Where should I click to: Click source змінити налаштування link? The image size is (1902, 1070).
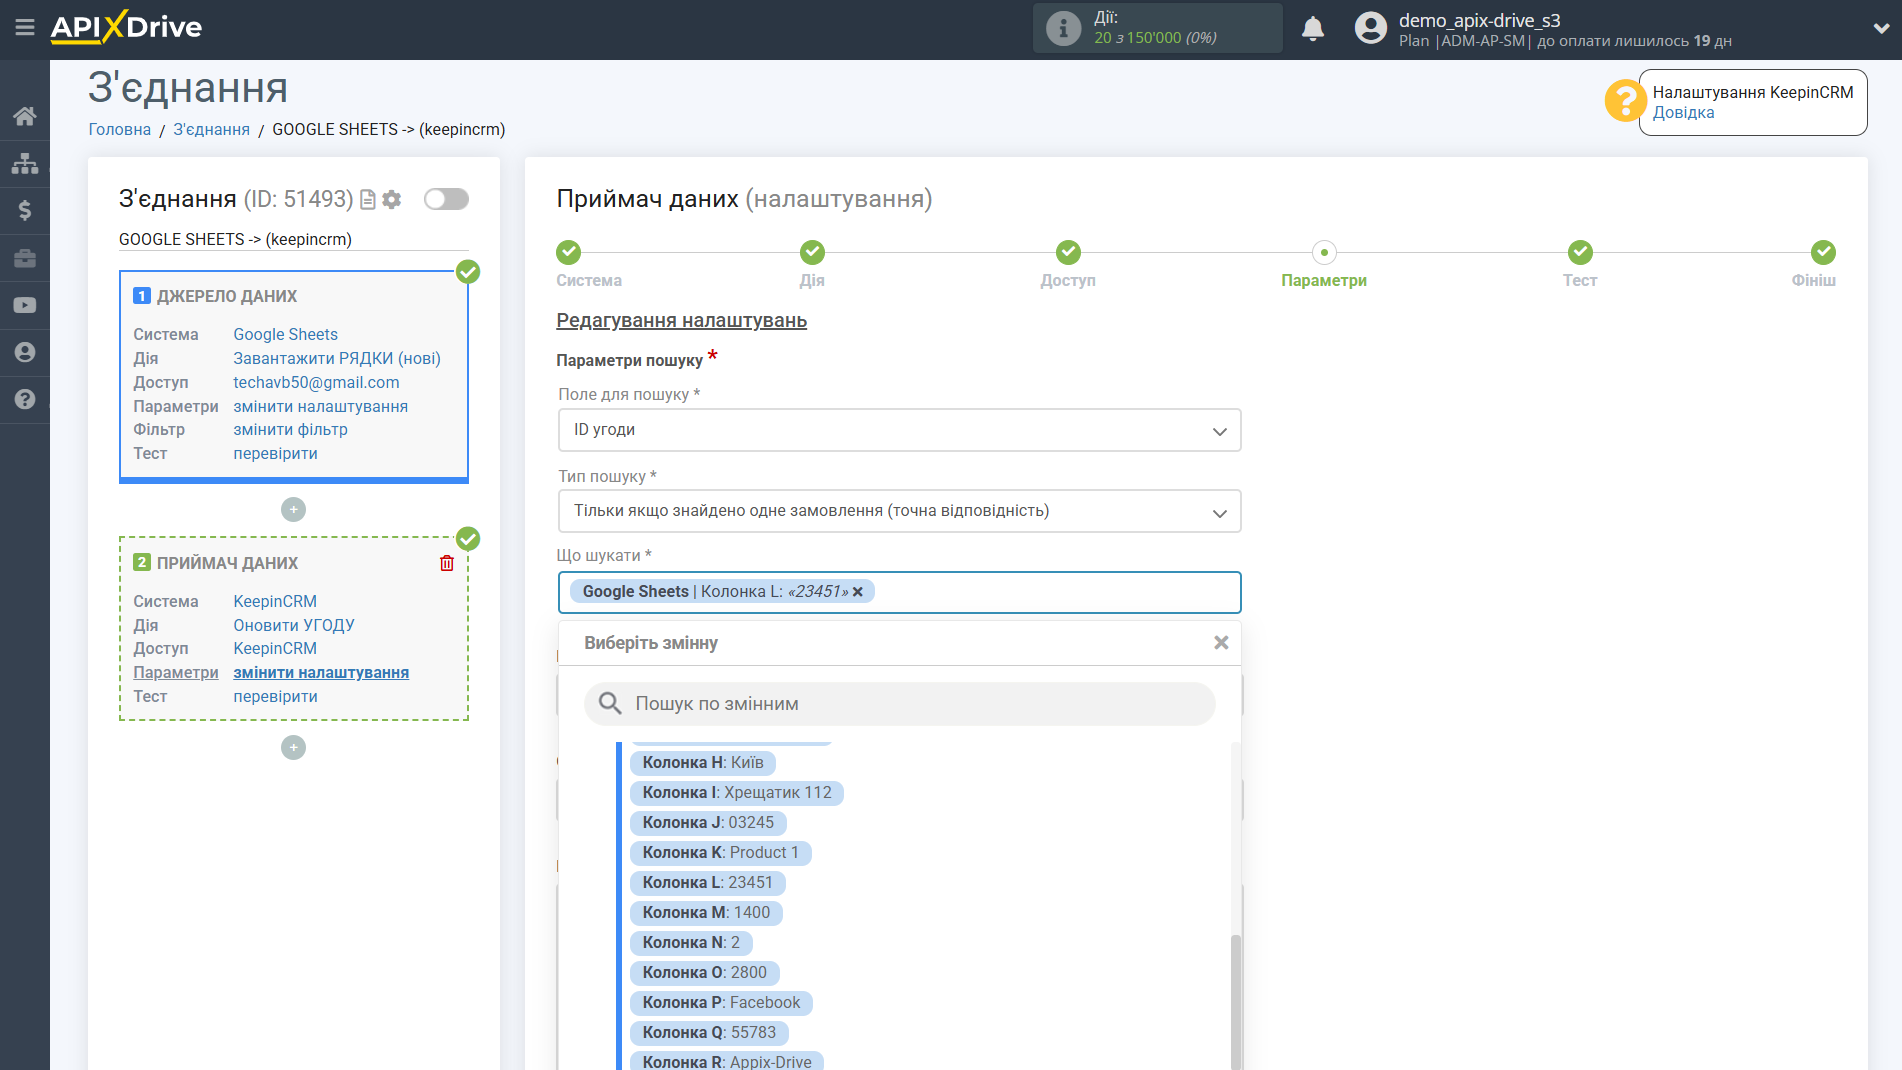(x=320, y=407)
